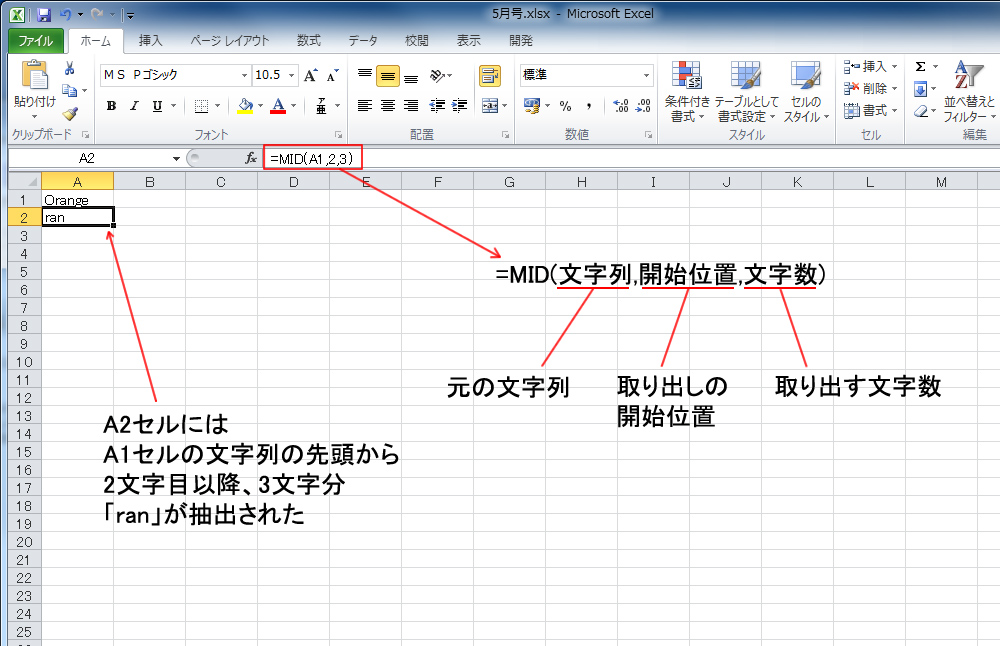Select cell A1 containing Orange
Viewport: 1000px width, 646px height.
tap(77, 199)
